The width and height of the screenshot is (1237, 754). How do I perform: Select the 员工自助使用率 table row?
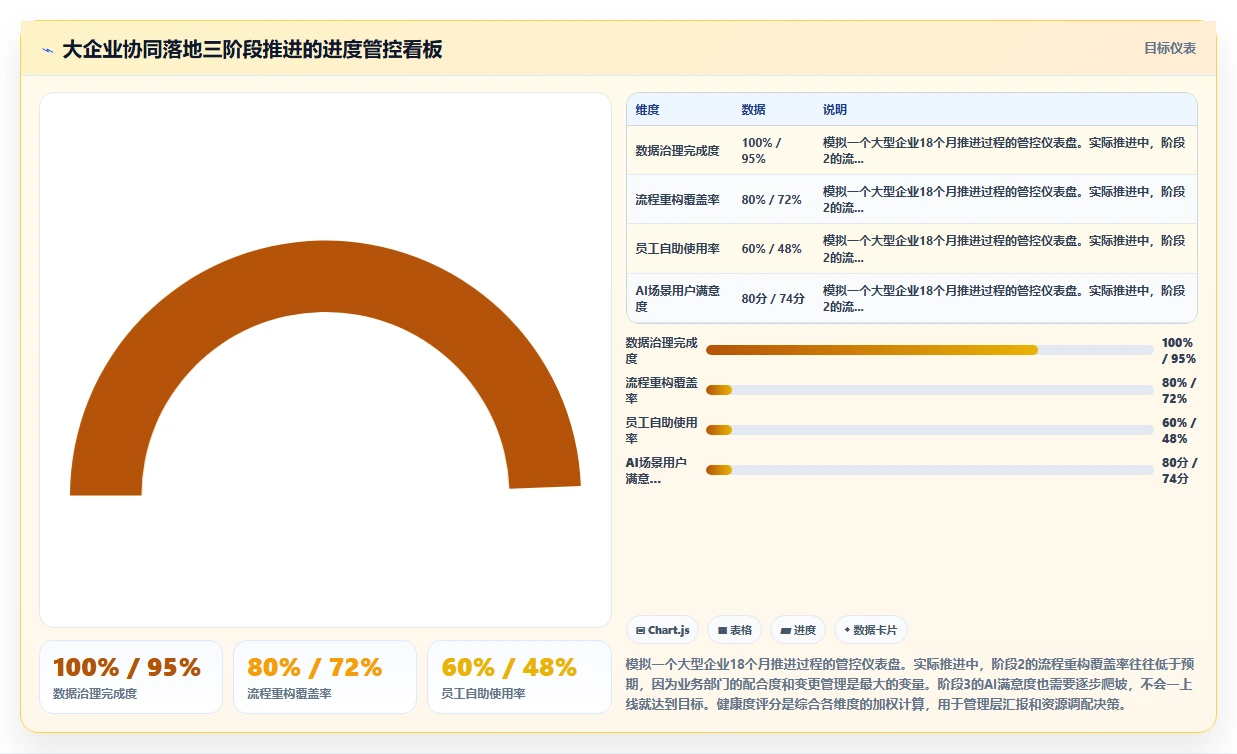click(x=912, y=249)
